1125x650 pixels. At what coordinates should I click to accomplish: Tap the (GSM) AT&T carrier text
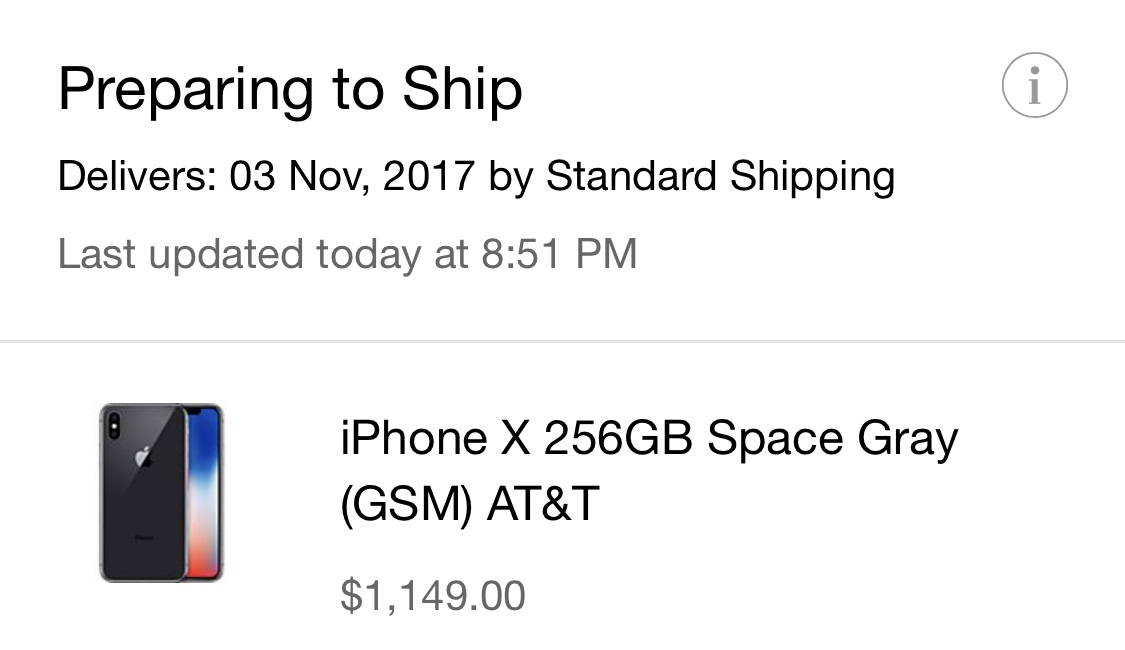pos(469,505)
